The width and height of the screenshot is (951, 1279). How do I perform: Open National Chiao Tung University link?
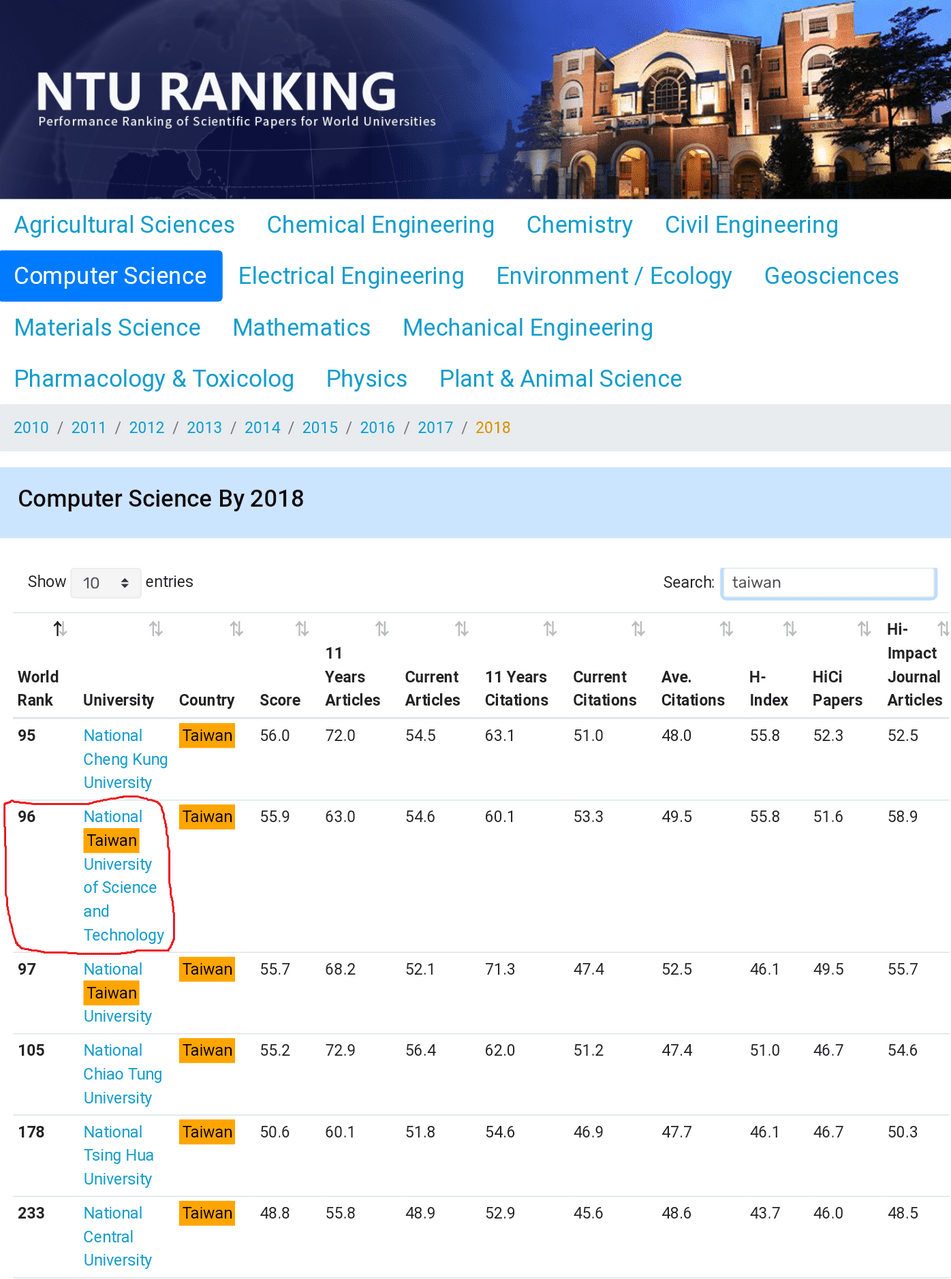(122, 1074)
